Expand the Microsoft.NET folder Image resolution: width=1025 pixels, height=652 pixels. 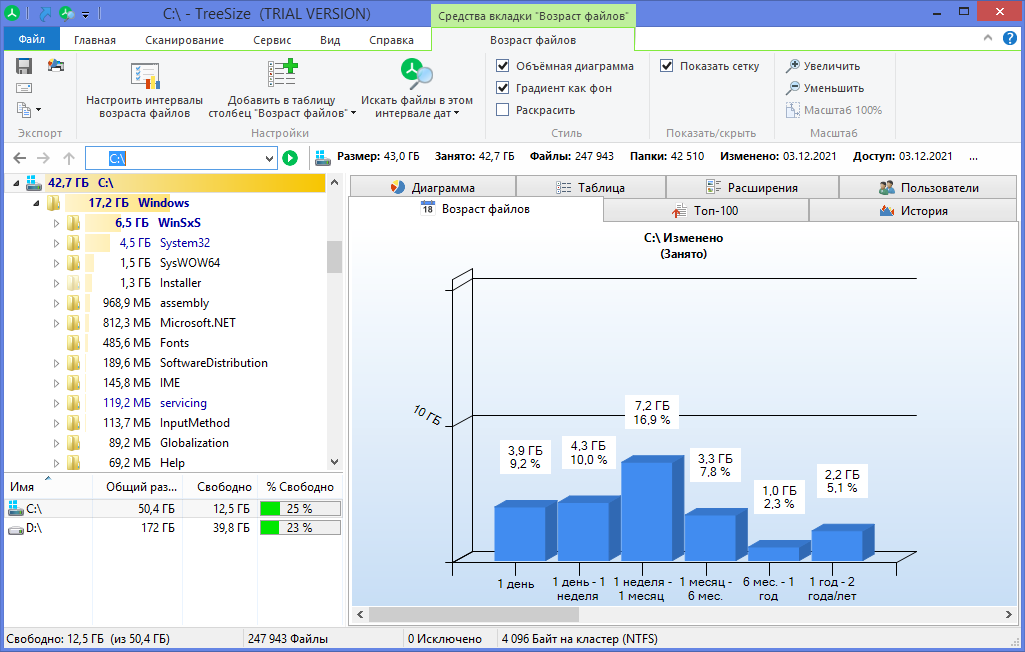(56, 323)
